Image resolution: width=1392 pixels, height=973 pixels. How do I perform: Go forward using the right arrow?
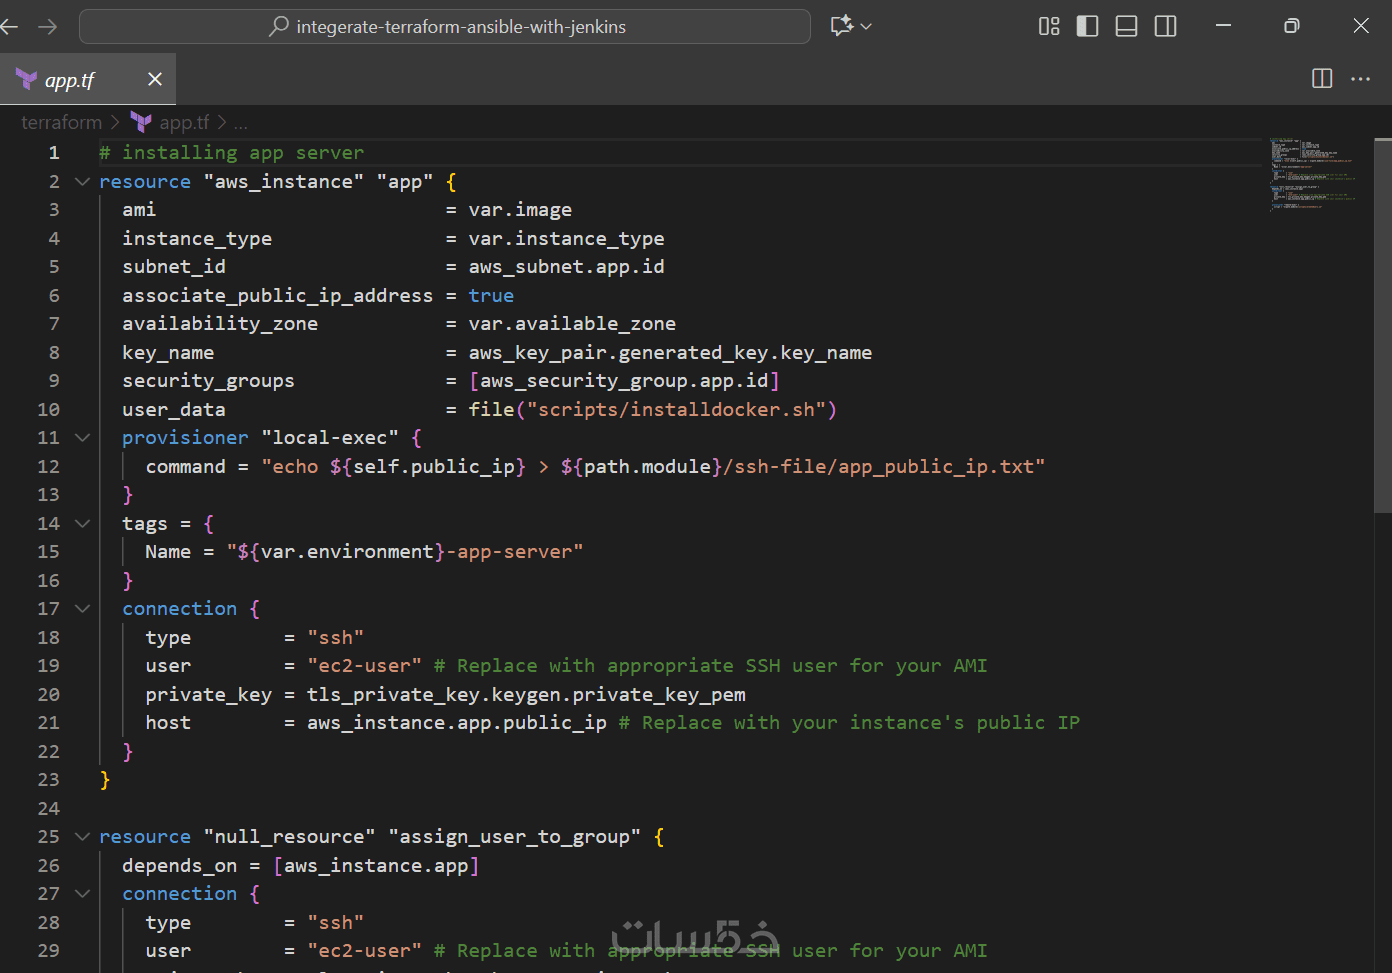coord(47,26)
